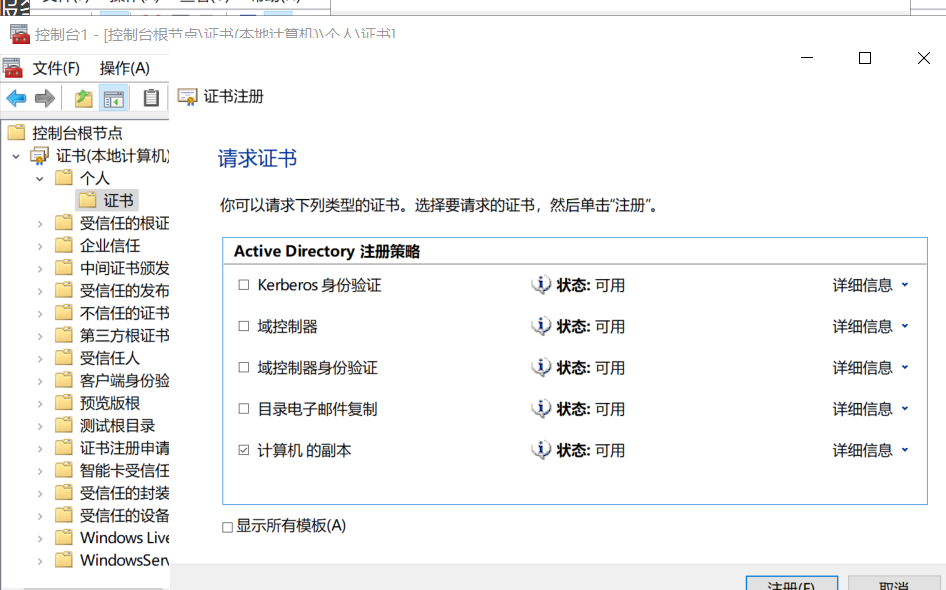Click the gray Forward arrow in toolbar
946x590 pixels.
pyautogui.click(x=45, y=98)
